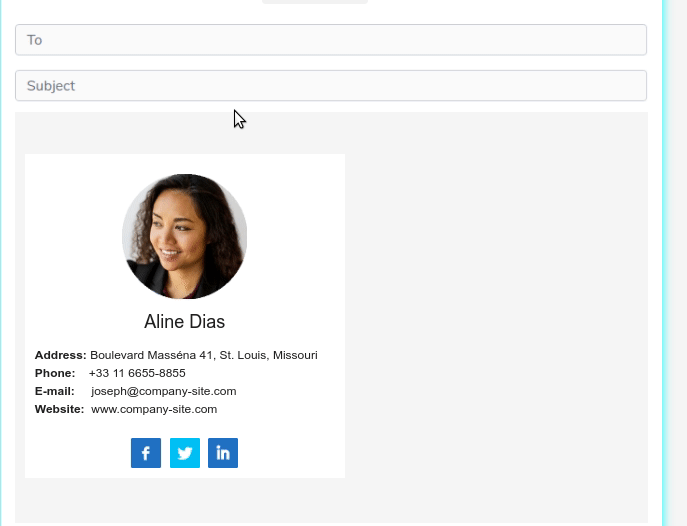Select the Aline Dias name heading
Screen dimensions: 687x526
click(x=184, y=321)
